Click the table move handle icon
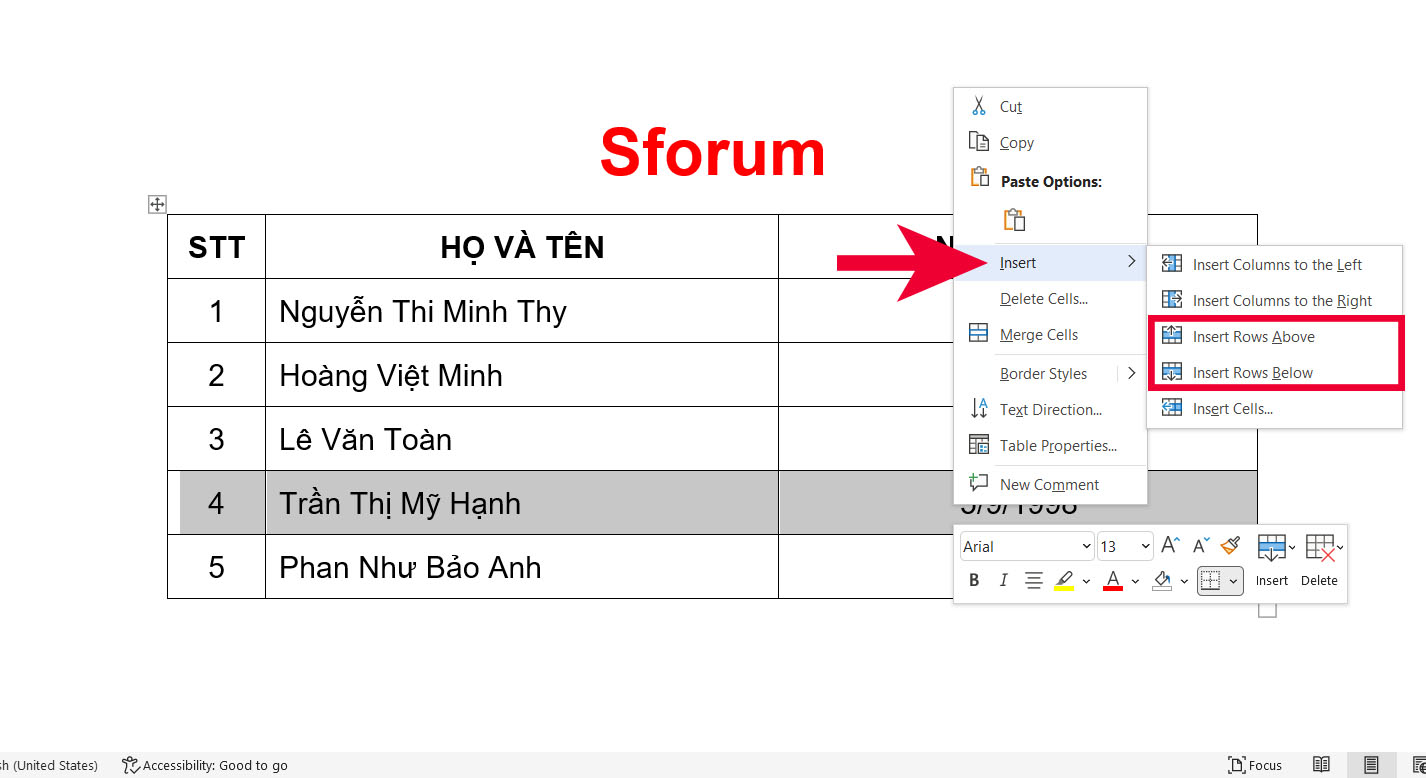Viewport: 1426px width, 778px height. tap(157, 204)
